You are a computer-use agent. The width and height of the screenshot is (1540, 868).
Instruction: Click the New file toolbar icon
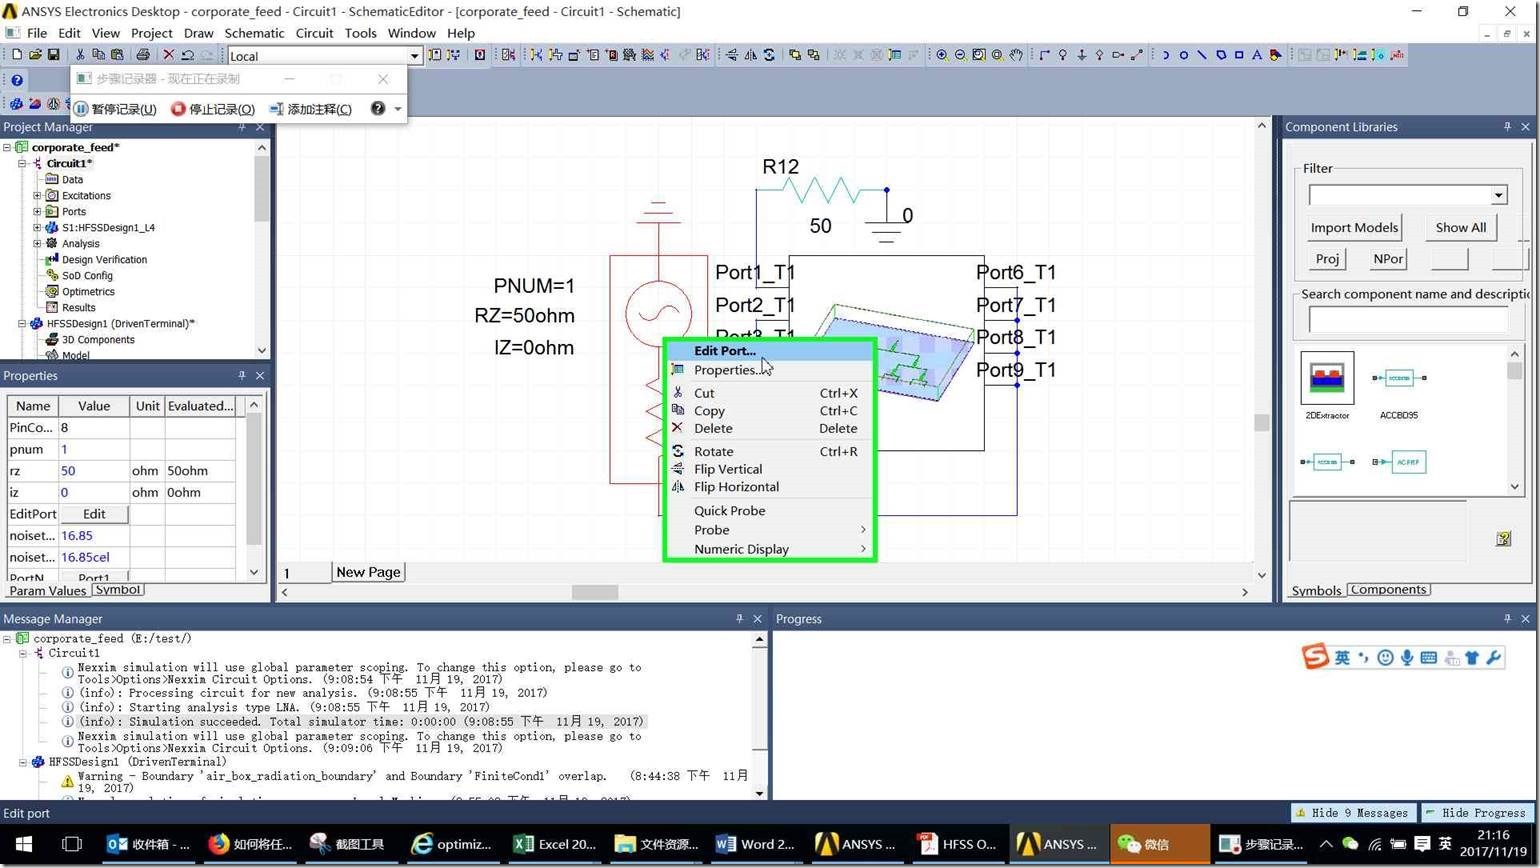point(16,55)
